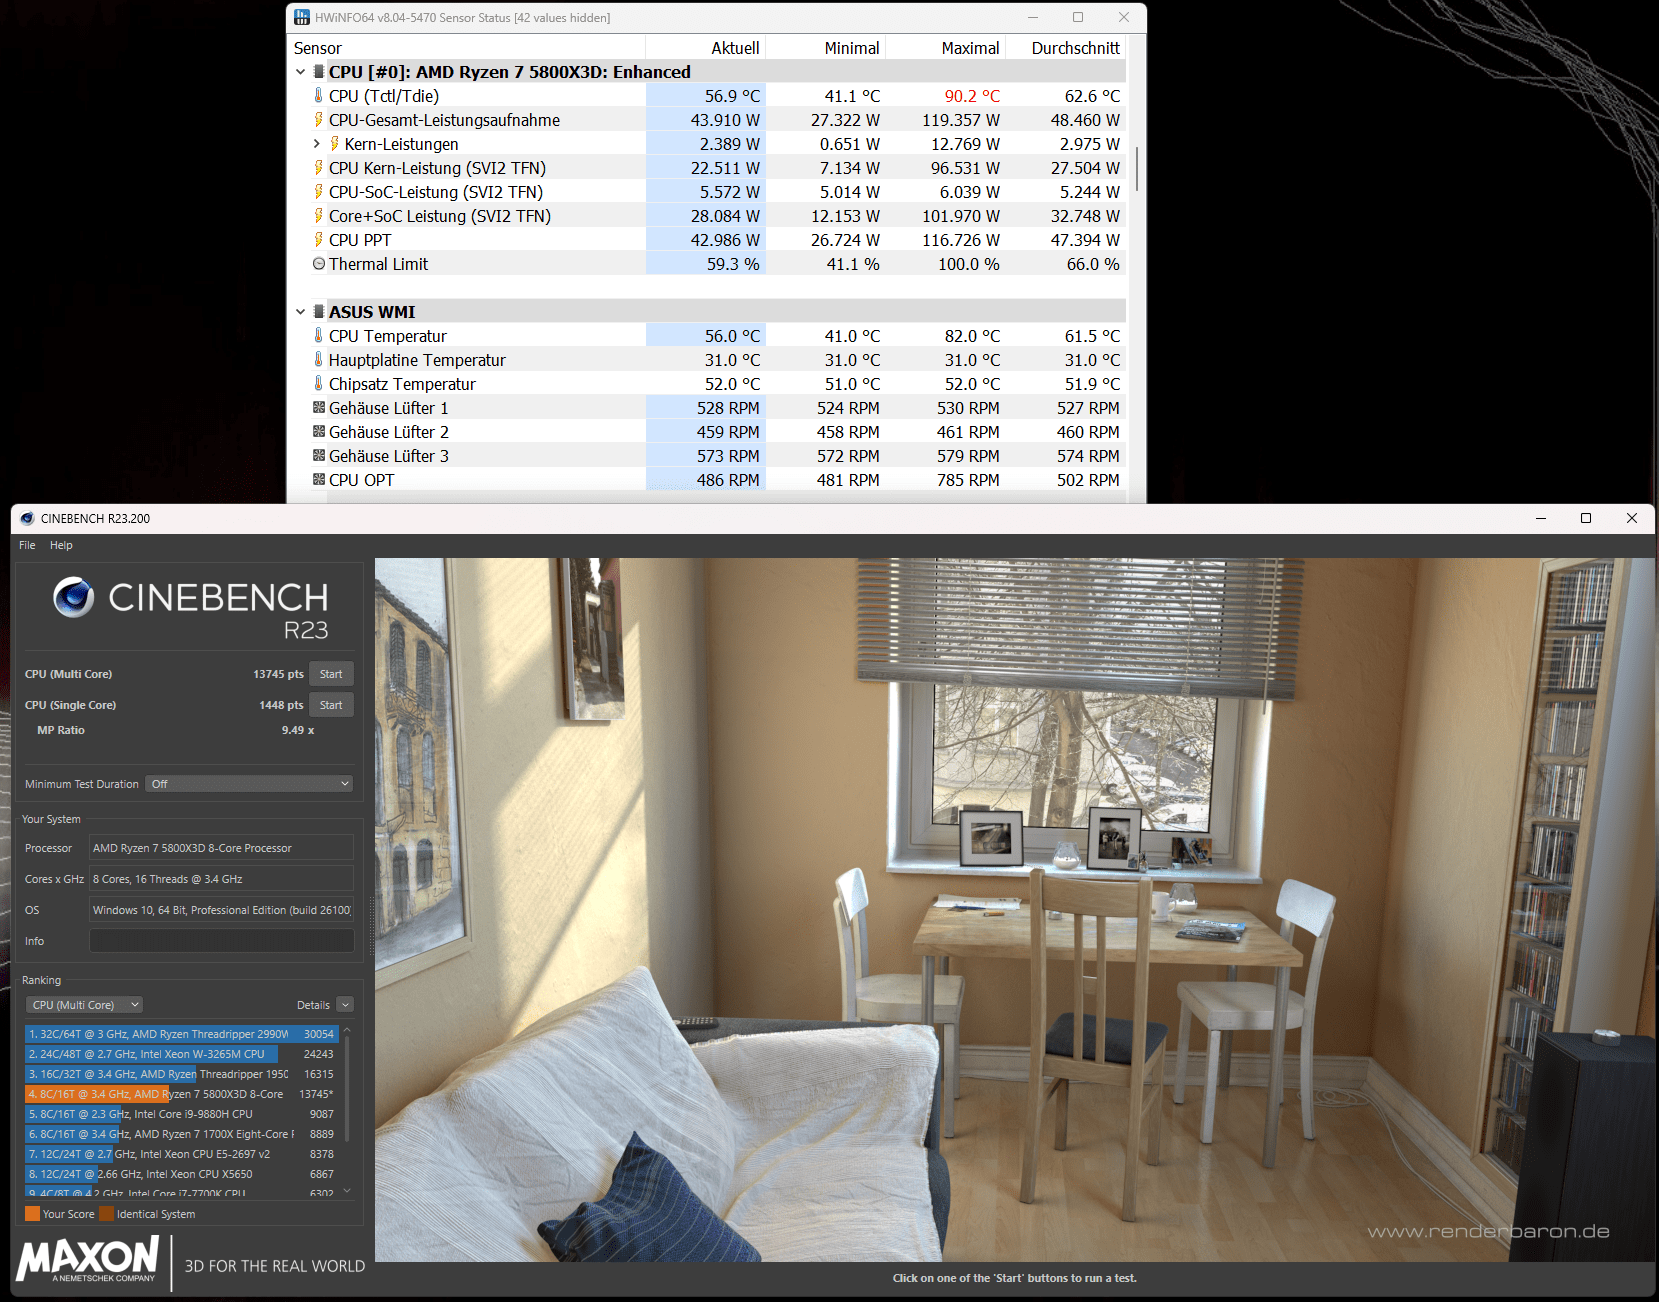
Task: Click the Durchschnitt column header in HWiNFO
Action: click(1065, 48)
